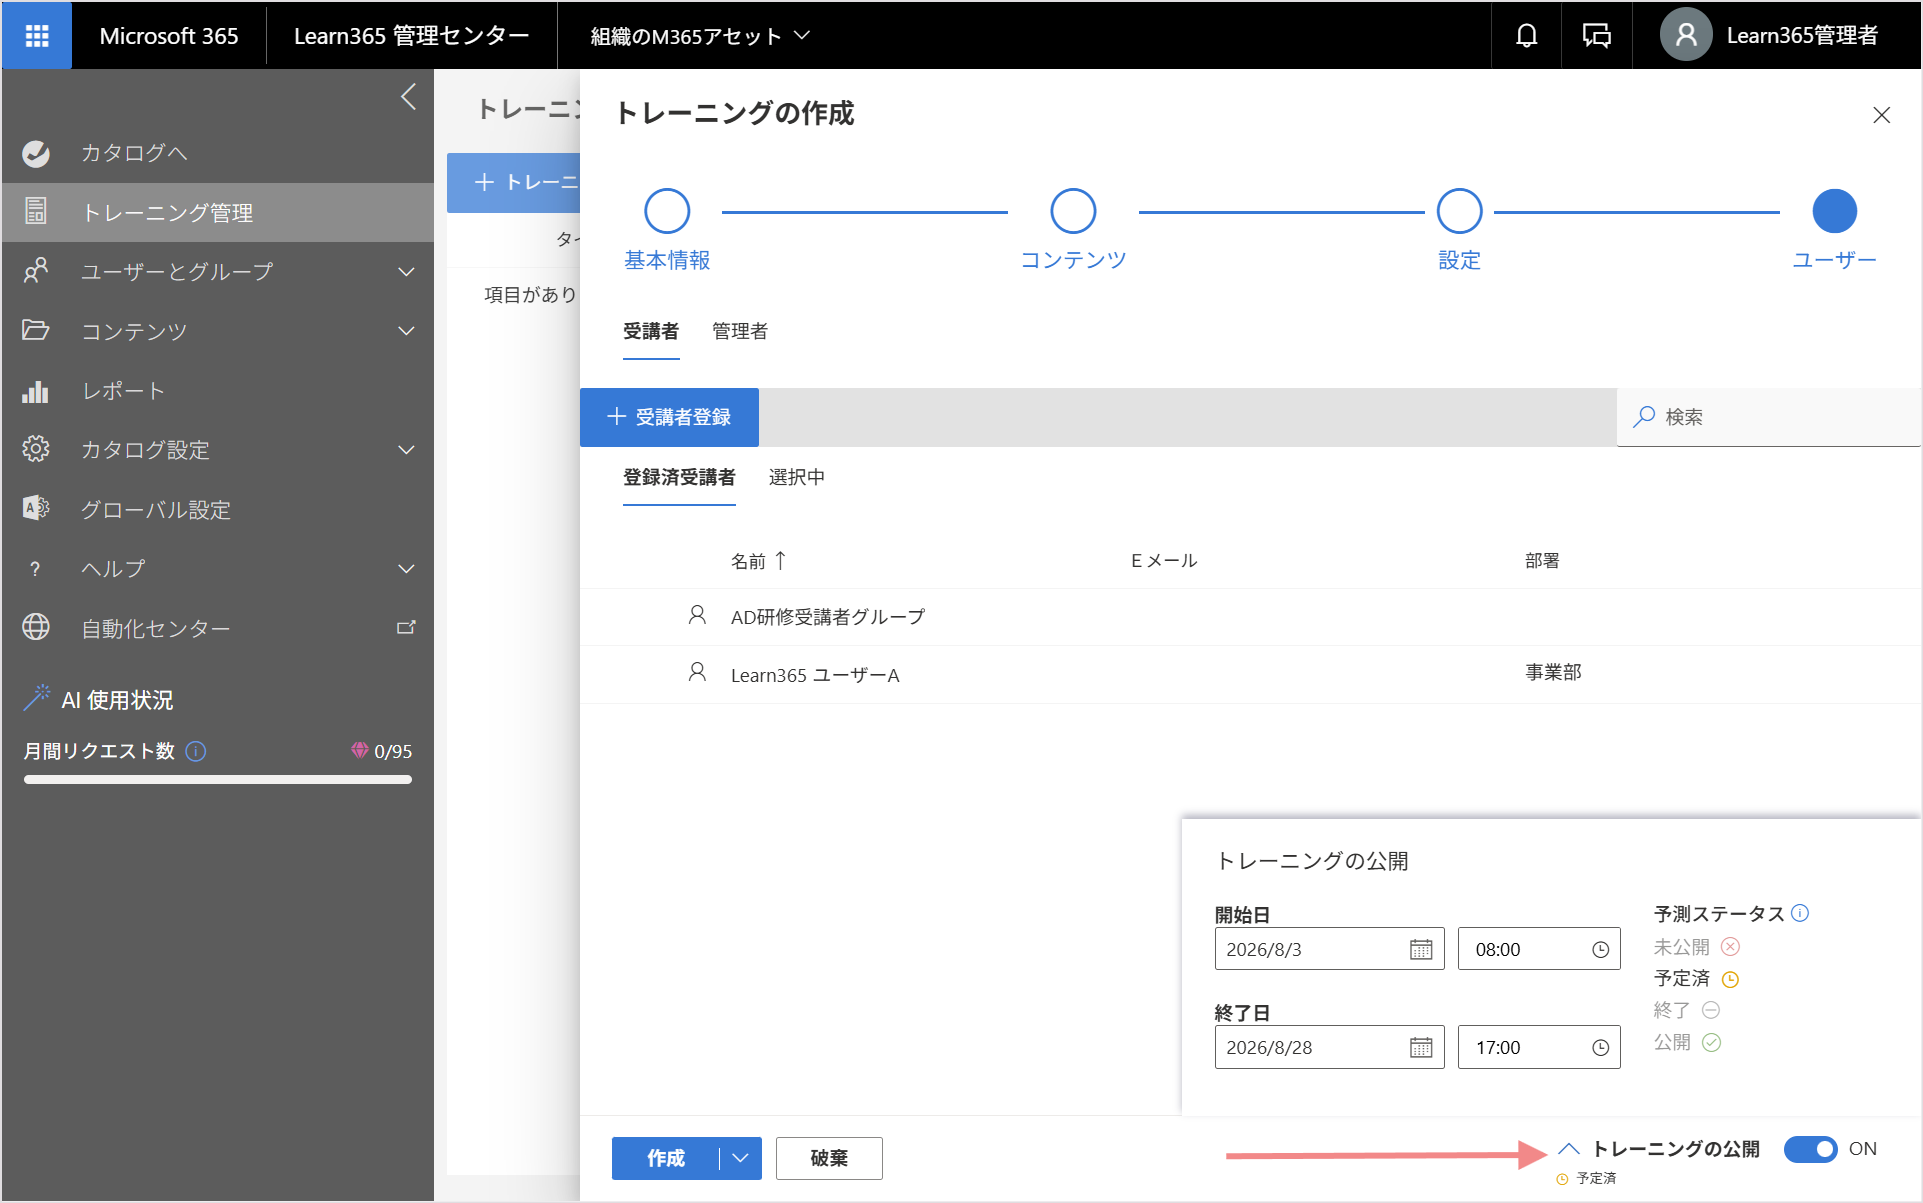The height and width of the screenshot is (1203, 1923).
Task: Click the clock icon for 17:00 end time
Action: click(x=1600, y=1047)
